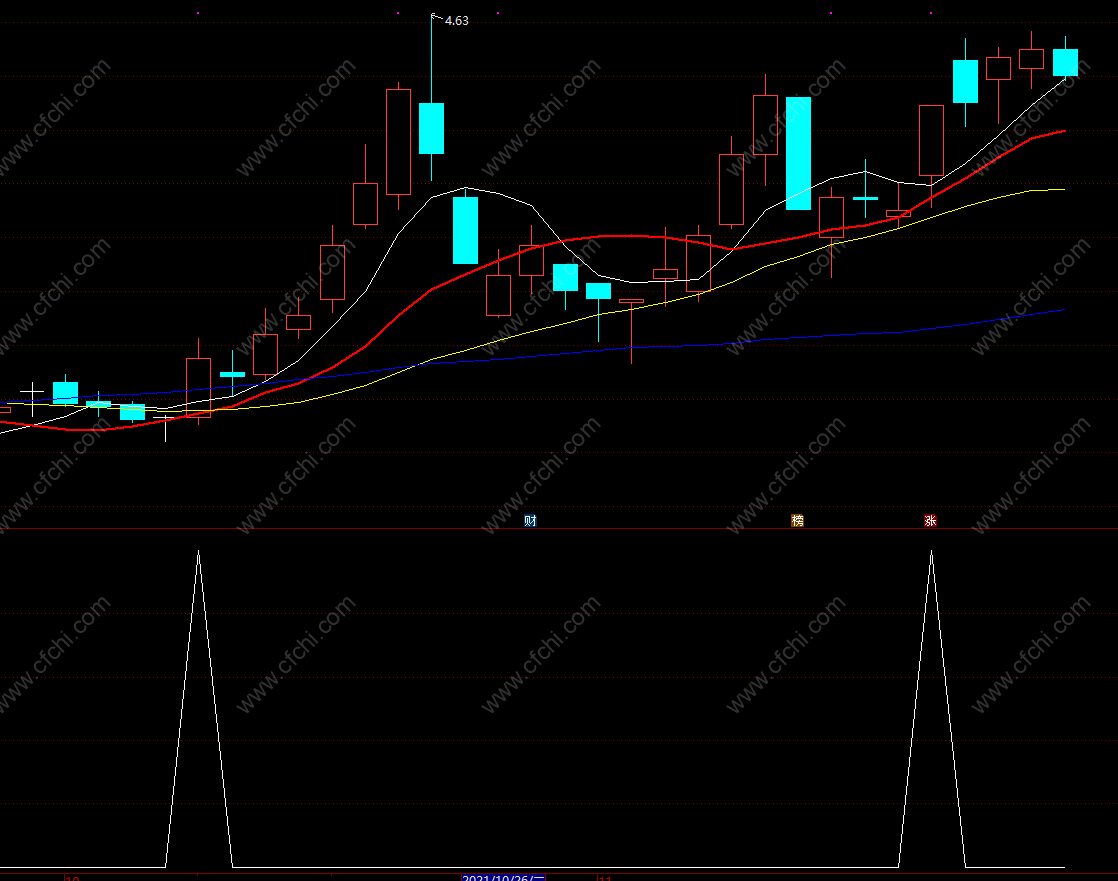Image resolution: width=1118 pixels, height=881 pixels.
Task: Click the month 11 axis label
Action: (x=605, y=878)
